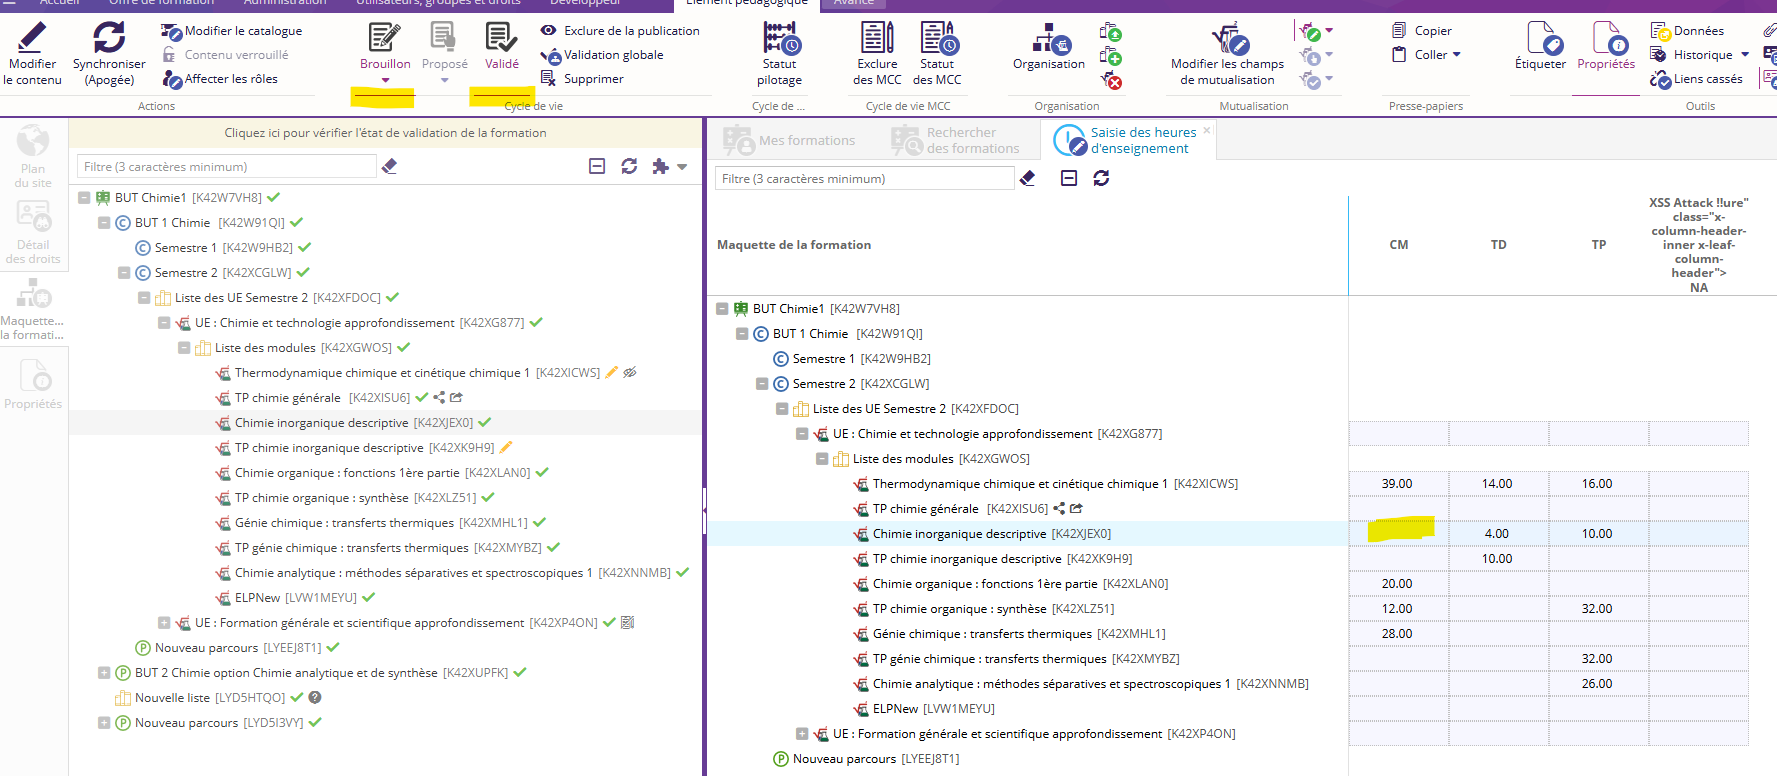Toggle eye icon on Thermodynamique chimique row

click(x=630, y=372)
